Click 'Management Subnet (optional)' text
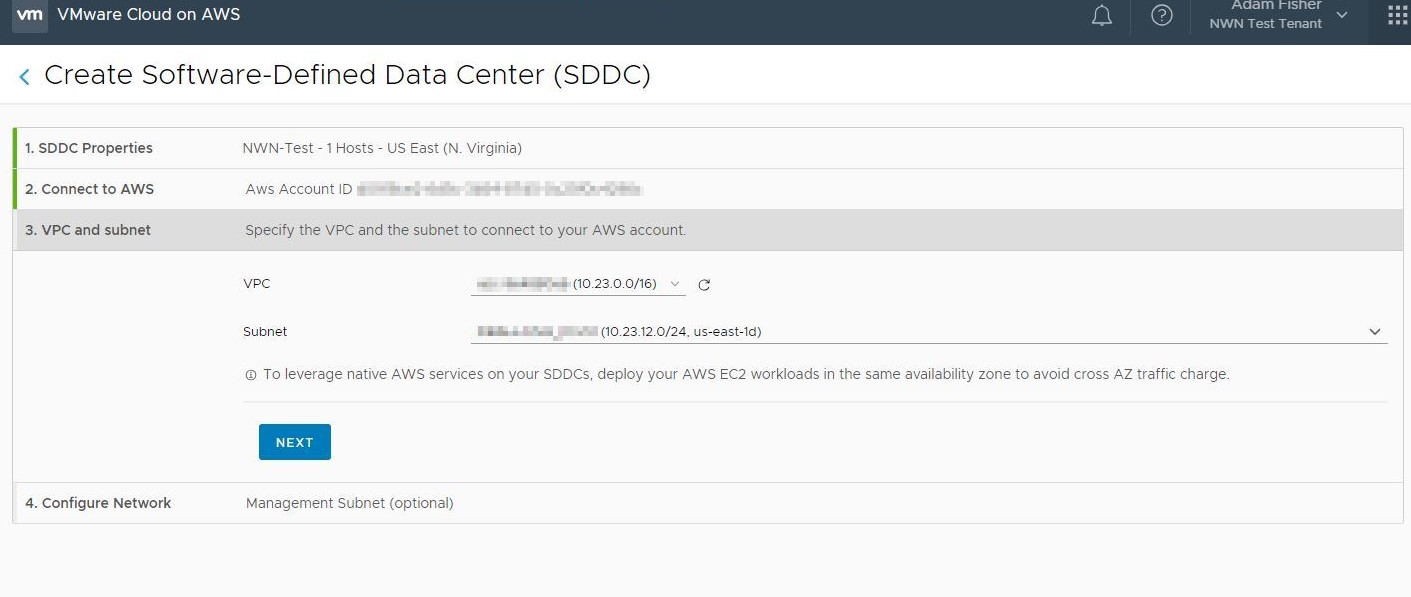 pyautogui.click(x=350, y=503)
